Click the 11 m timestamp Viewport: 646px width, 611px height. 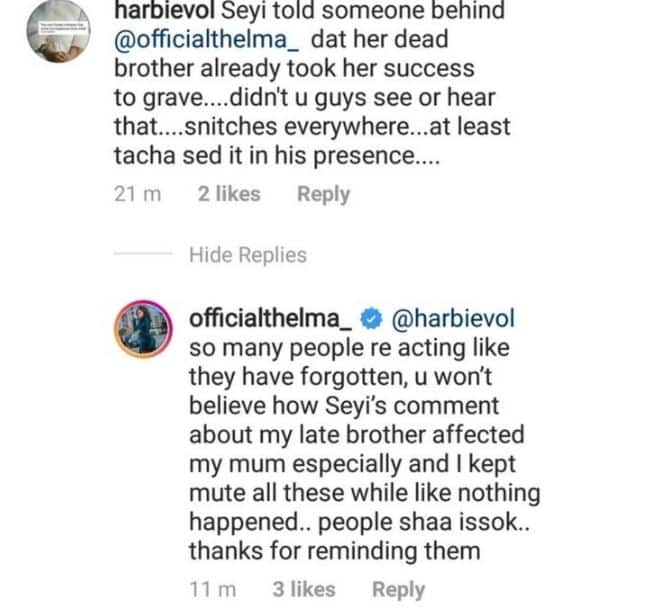[213, 590]
